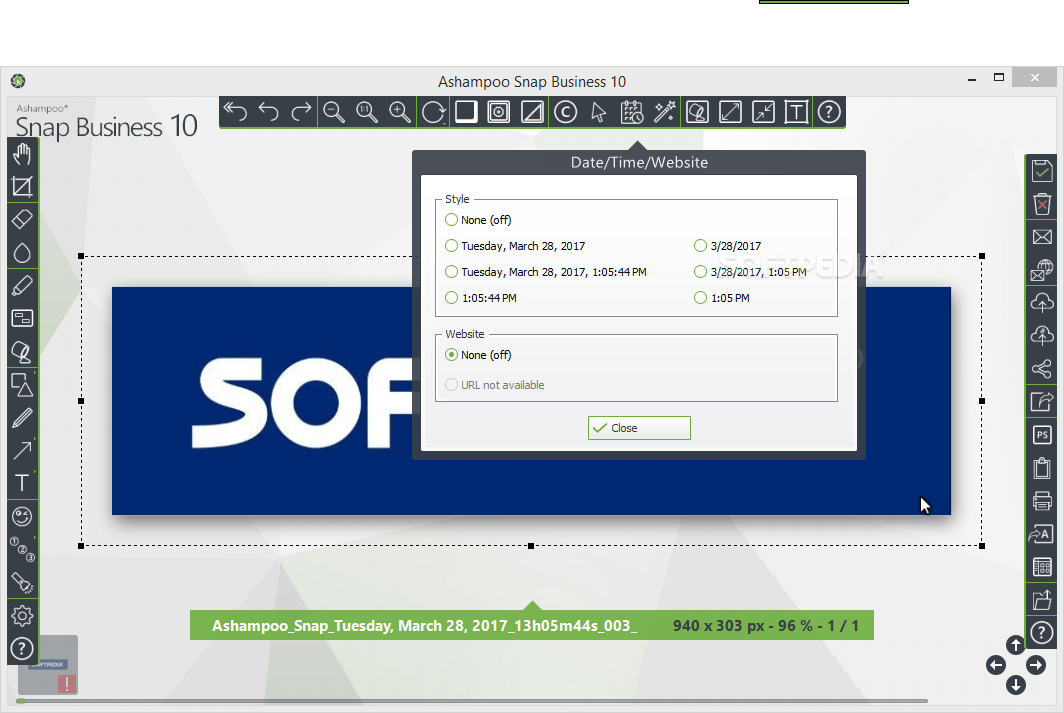
Task: Zoom out with the minus magnifier
Action: (x=334, y=112)
